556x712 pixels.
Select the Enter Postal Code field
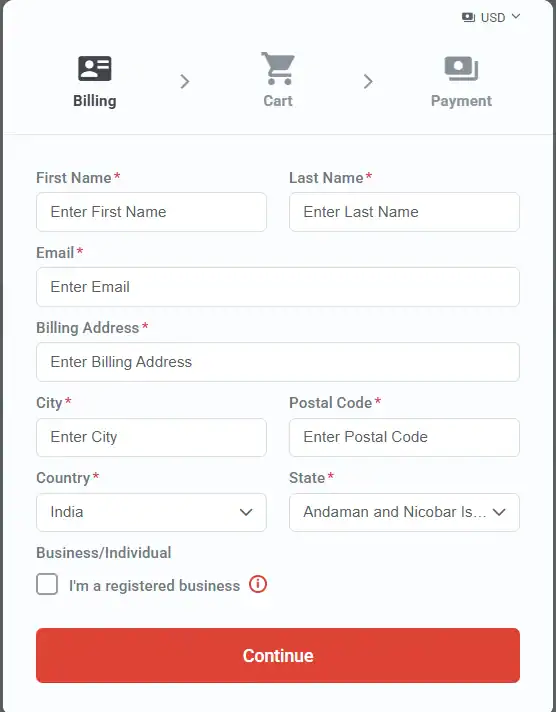[404, 437]
